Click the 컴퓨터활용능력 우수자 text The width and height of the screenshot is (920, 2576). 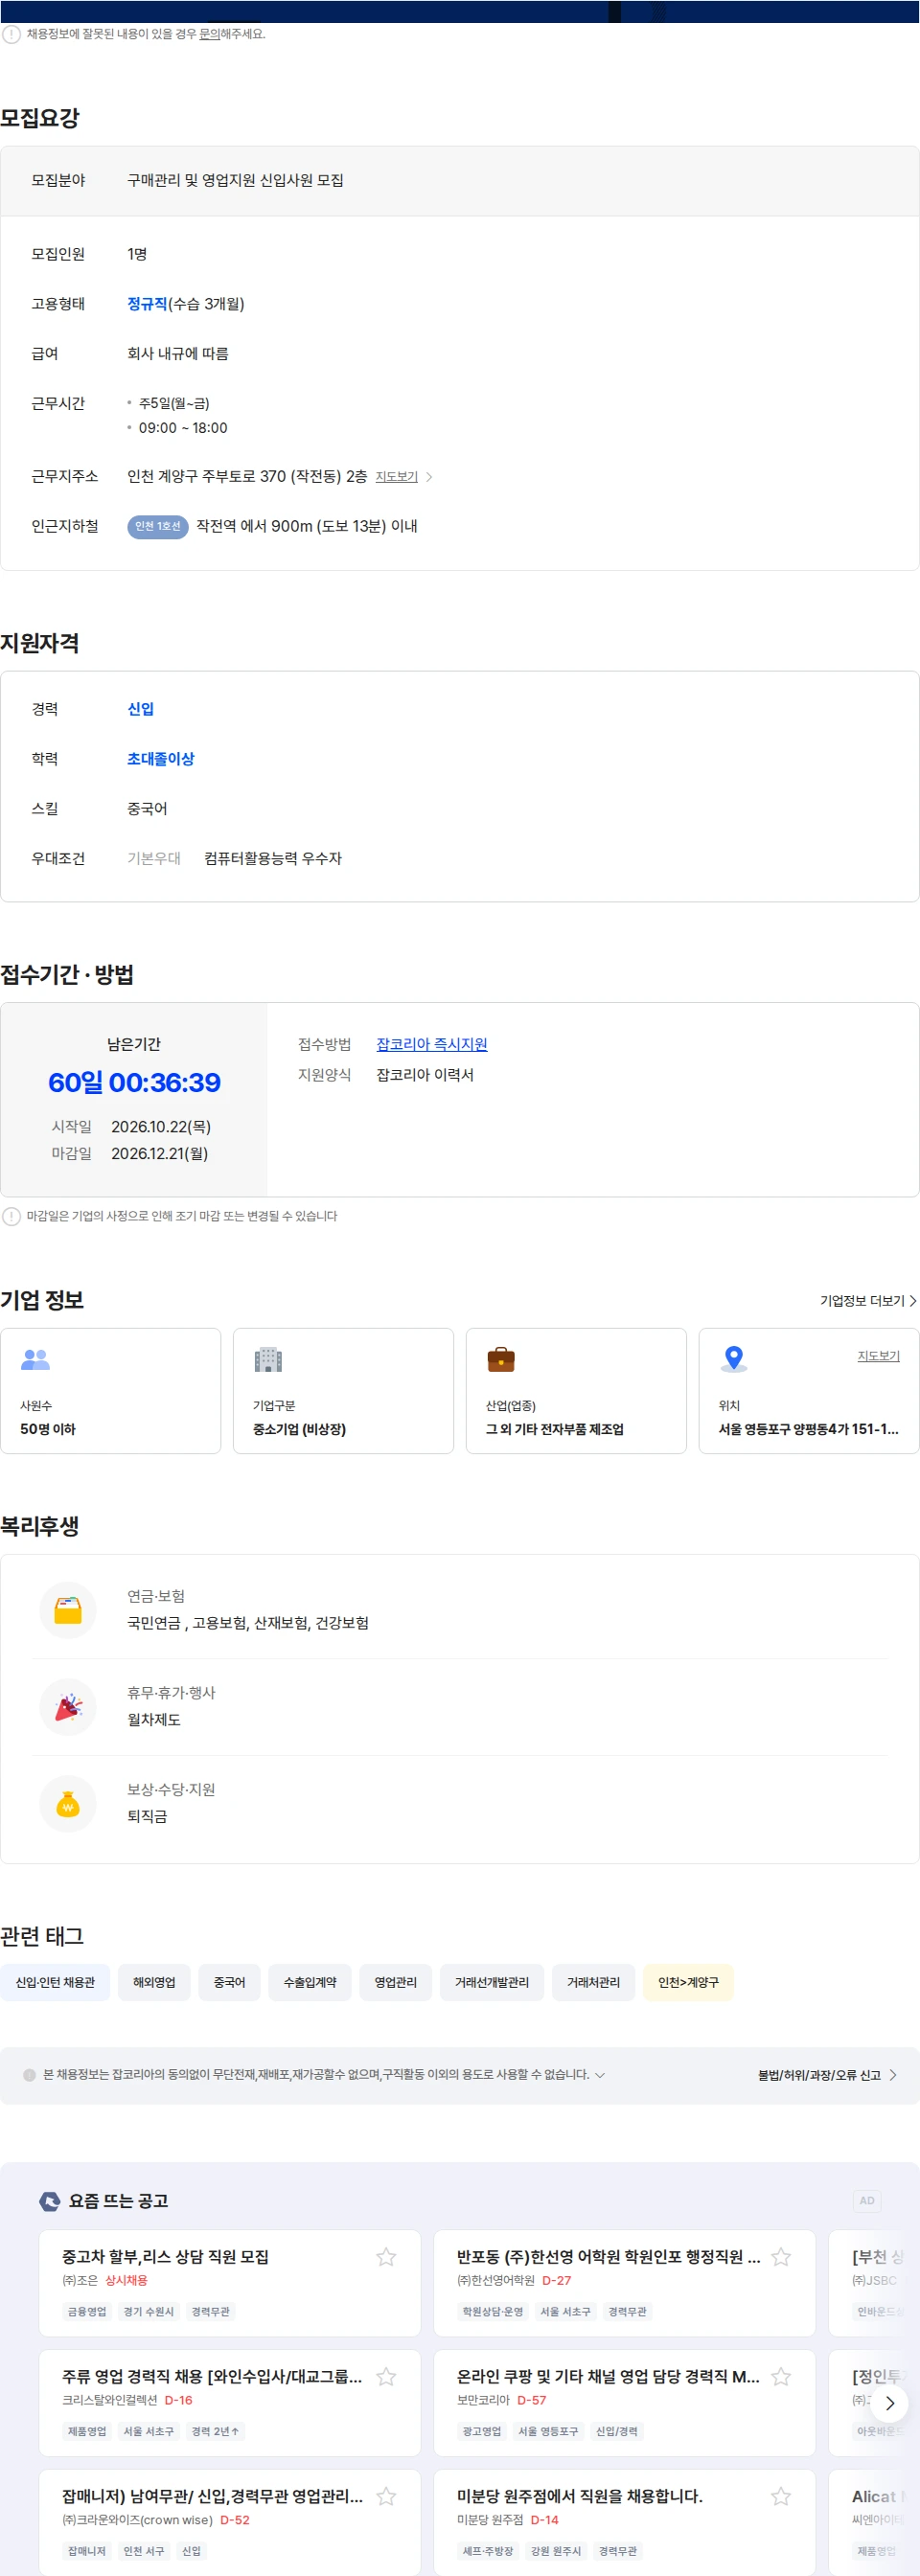click(273, 859)
